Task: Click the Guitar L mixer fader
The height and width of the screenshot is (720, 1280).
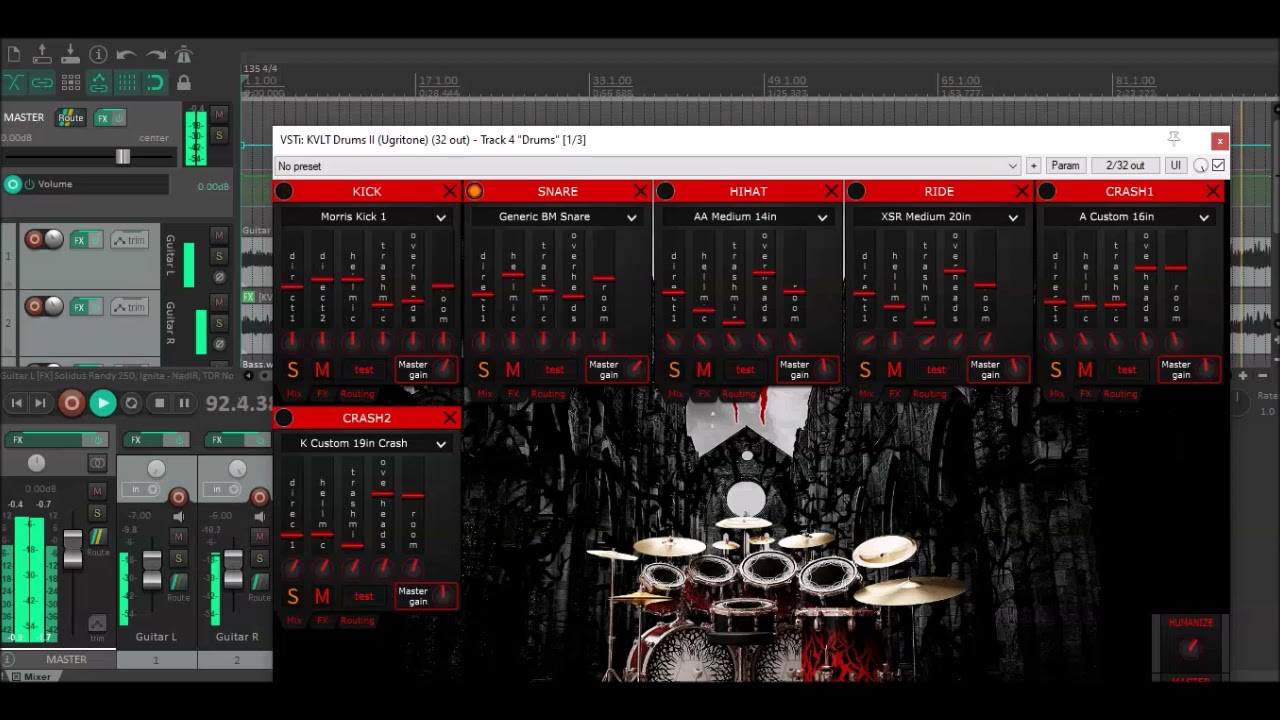Action: click(152, 570)
